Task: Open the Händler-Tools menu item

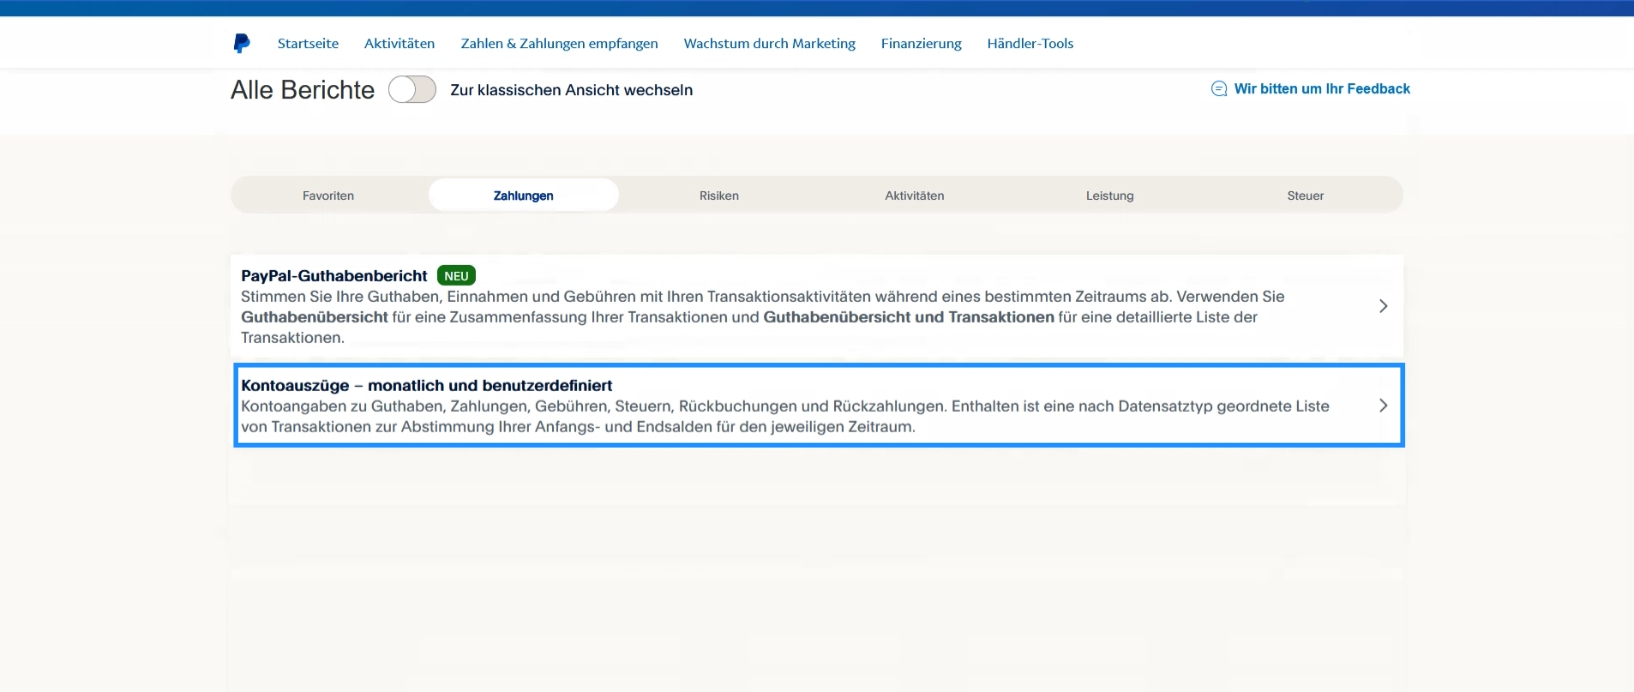Action: (x=1030, y=43)
